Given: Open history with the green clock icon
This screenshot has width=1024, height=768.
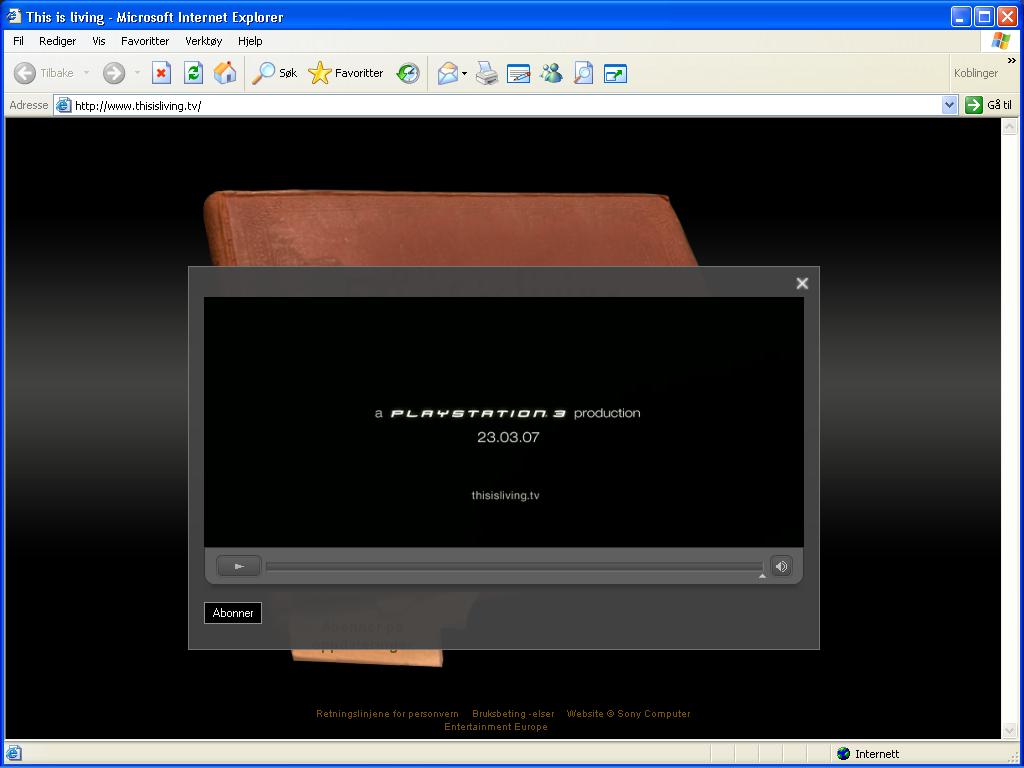Looking at the screenshot, I should pyautogui.click(x=408, y=73).
